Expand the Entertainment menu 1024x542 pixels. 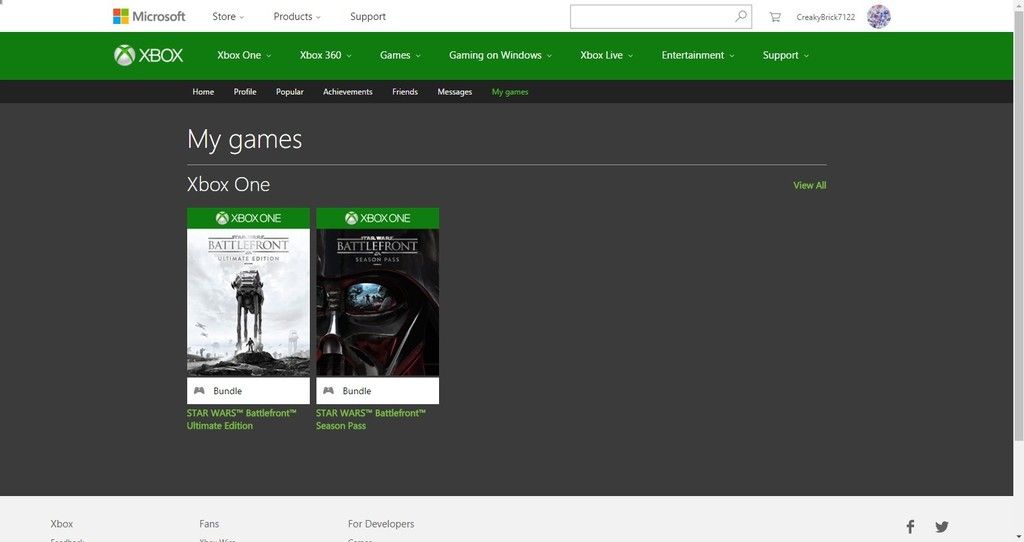pos(698,56)
